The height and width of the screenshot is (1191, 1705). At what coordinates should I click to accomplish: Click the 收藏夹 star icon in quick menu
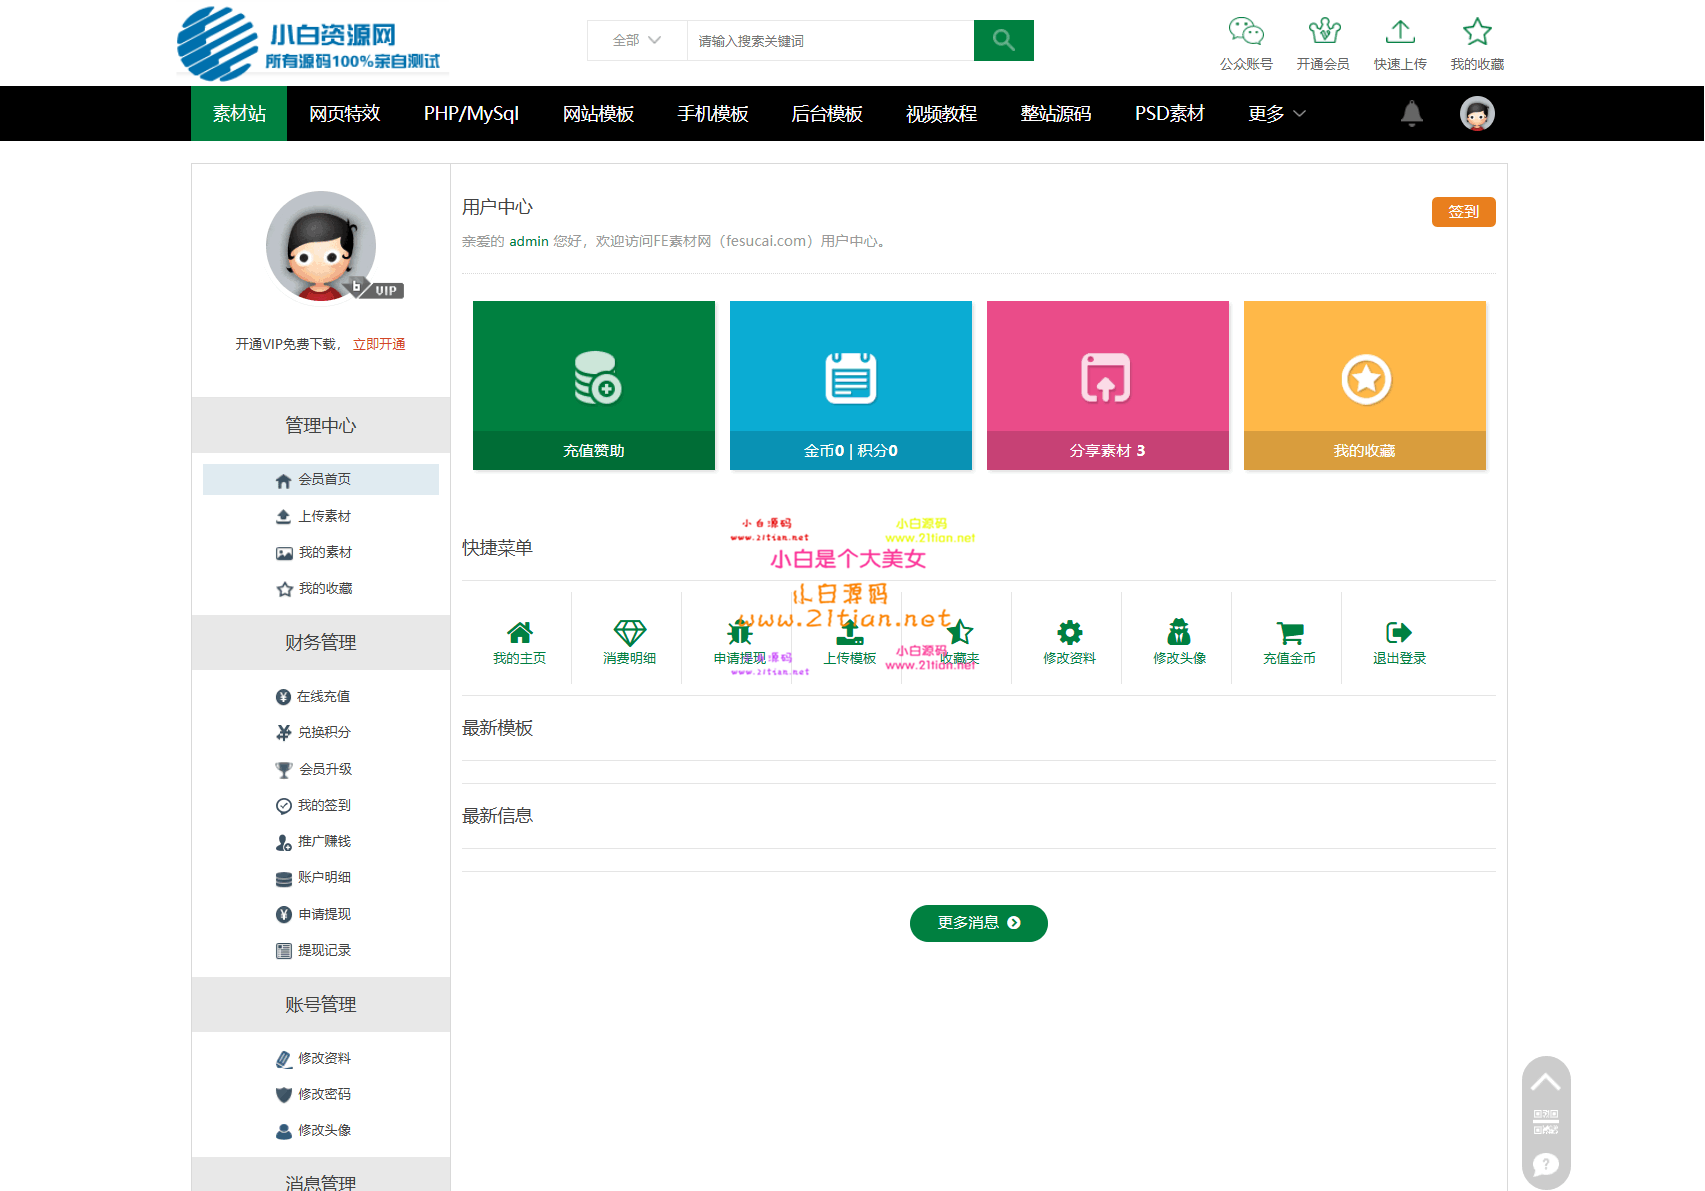(x=960, y=632)
